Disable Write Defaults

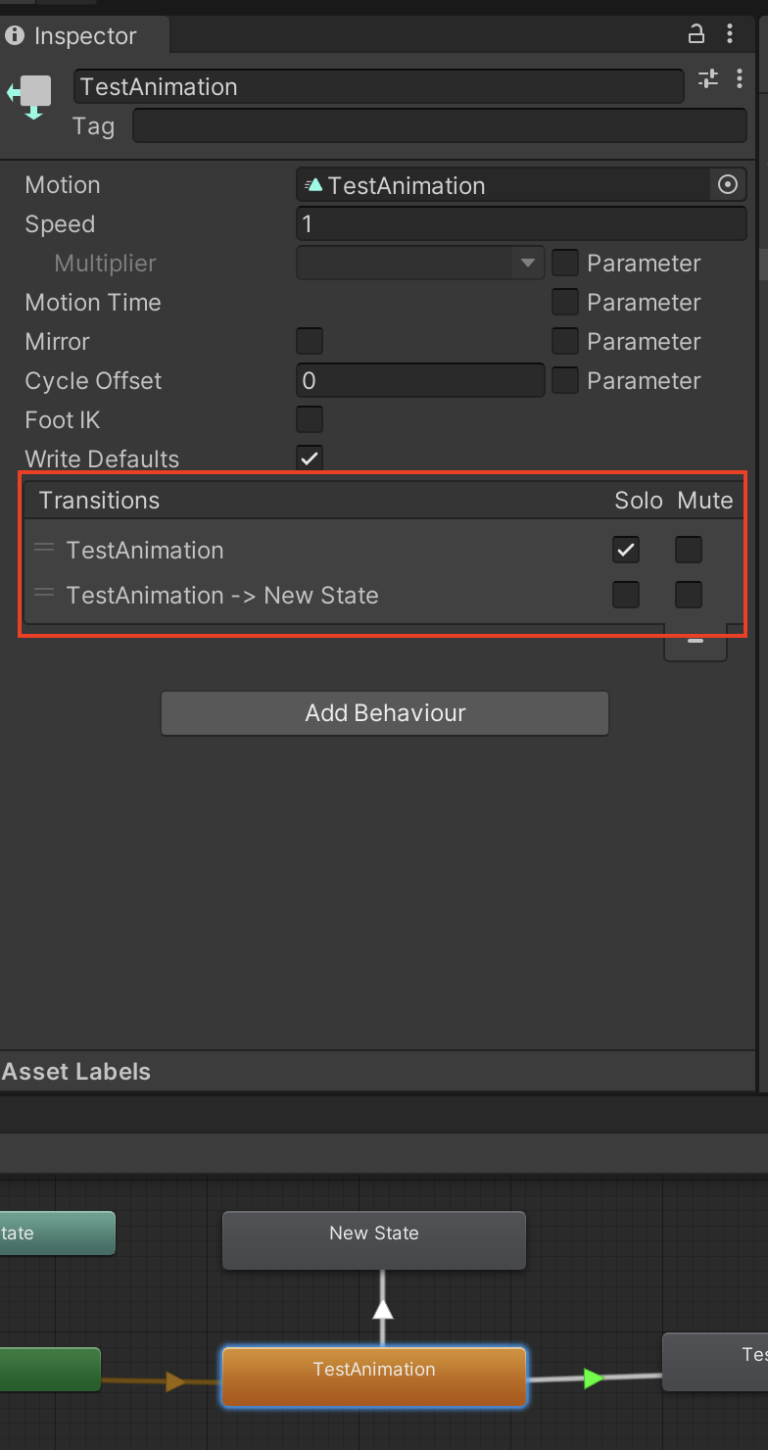pyautogui.click(x=309, y=457)
